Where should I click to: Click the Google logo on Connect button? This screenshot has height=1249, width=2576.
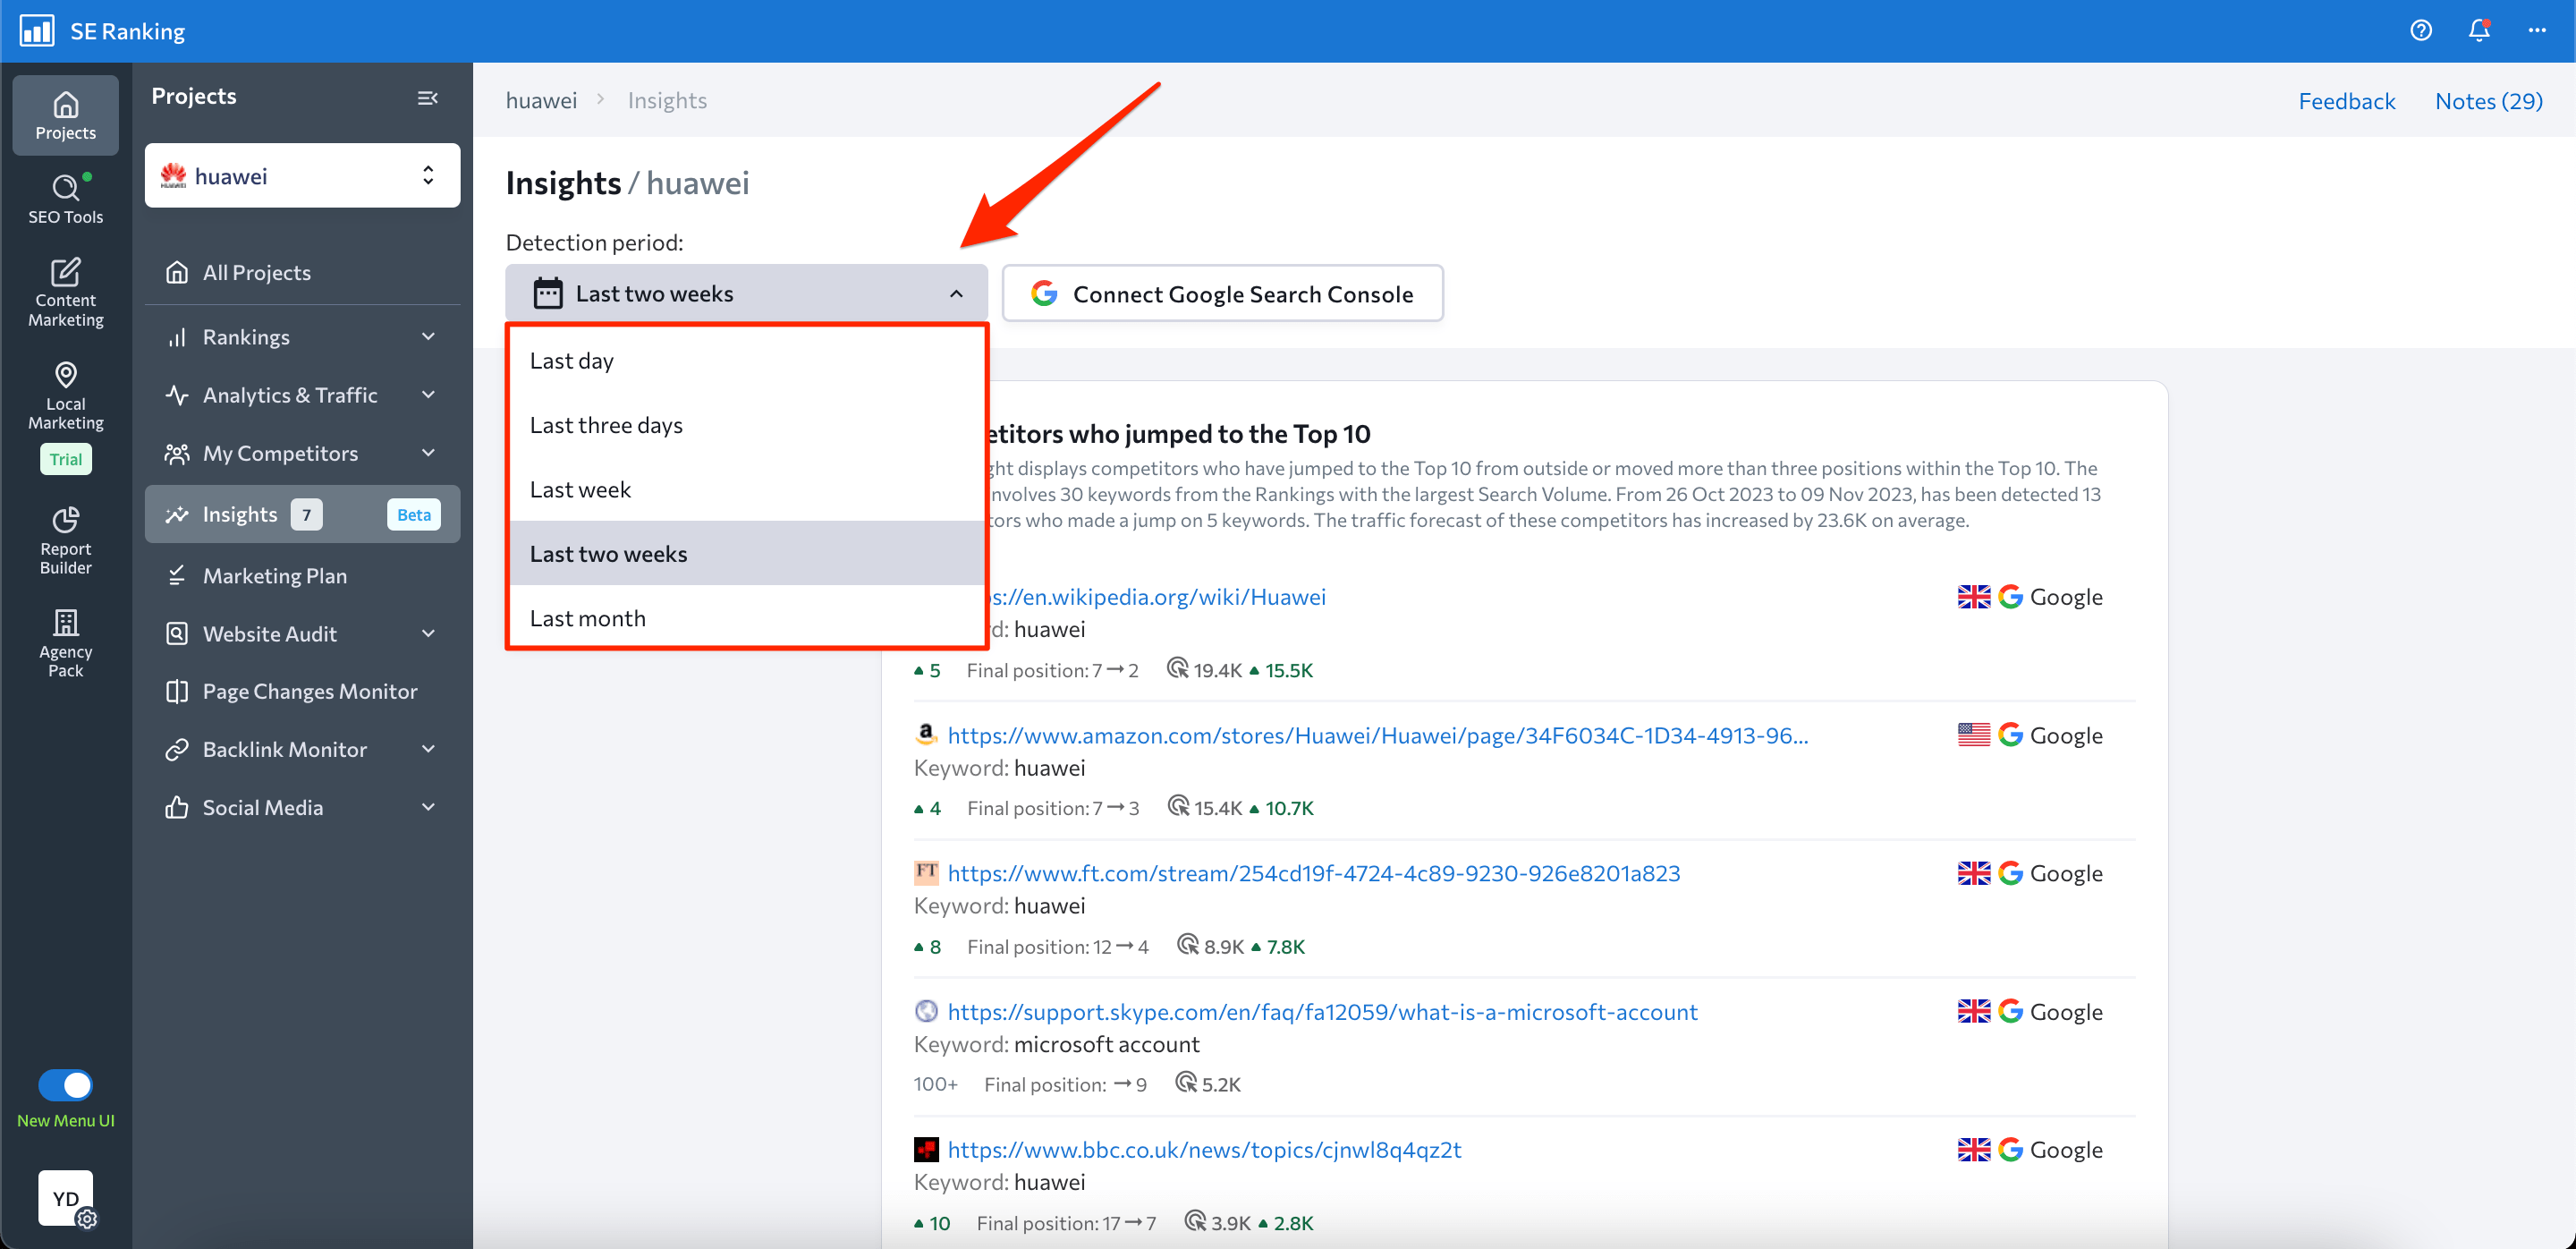tap(1044, 293)
